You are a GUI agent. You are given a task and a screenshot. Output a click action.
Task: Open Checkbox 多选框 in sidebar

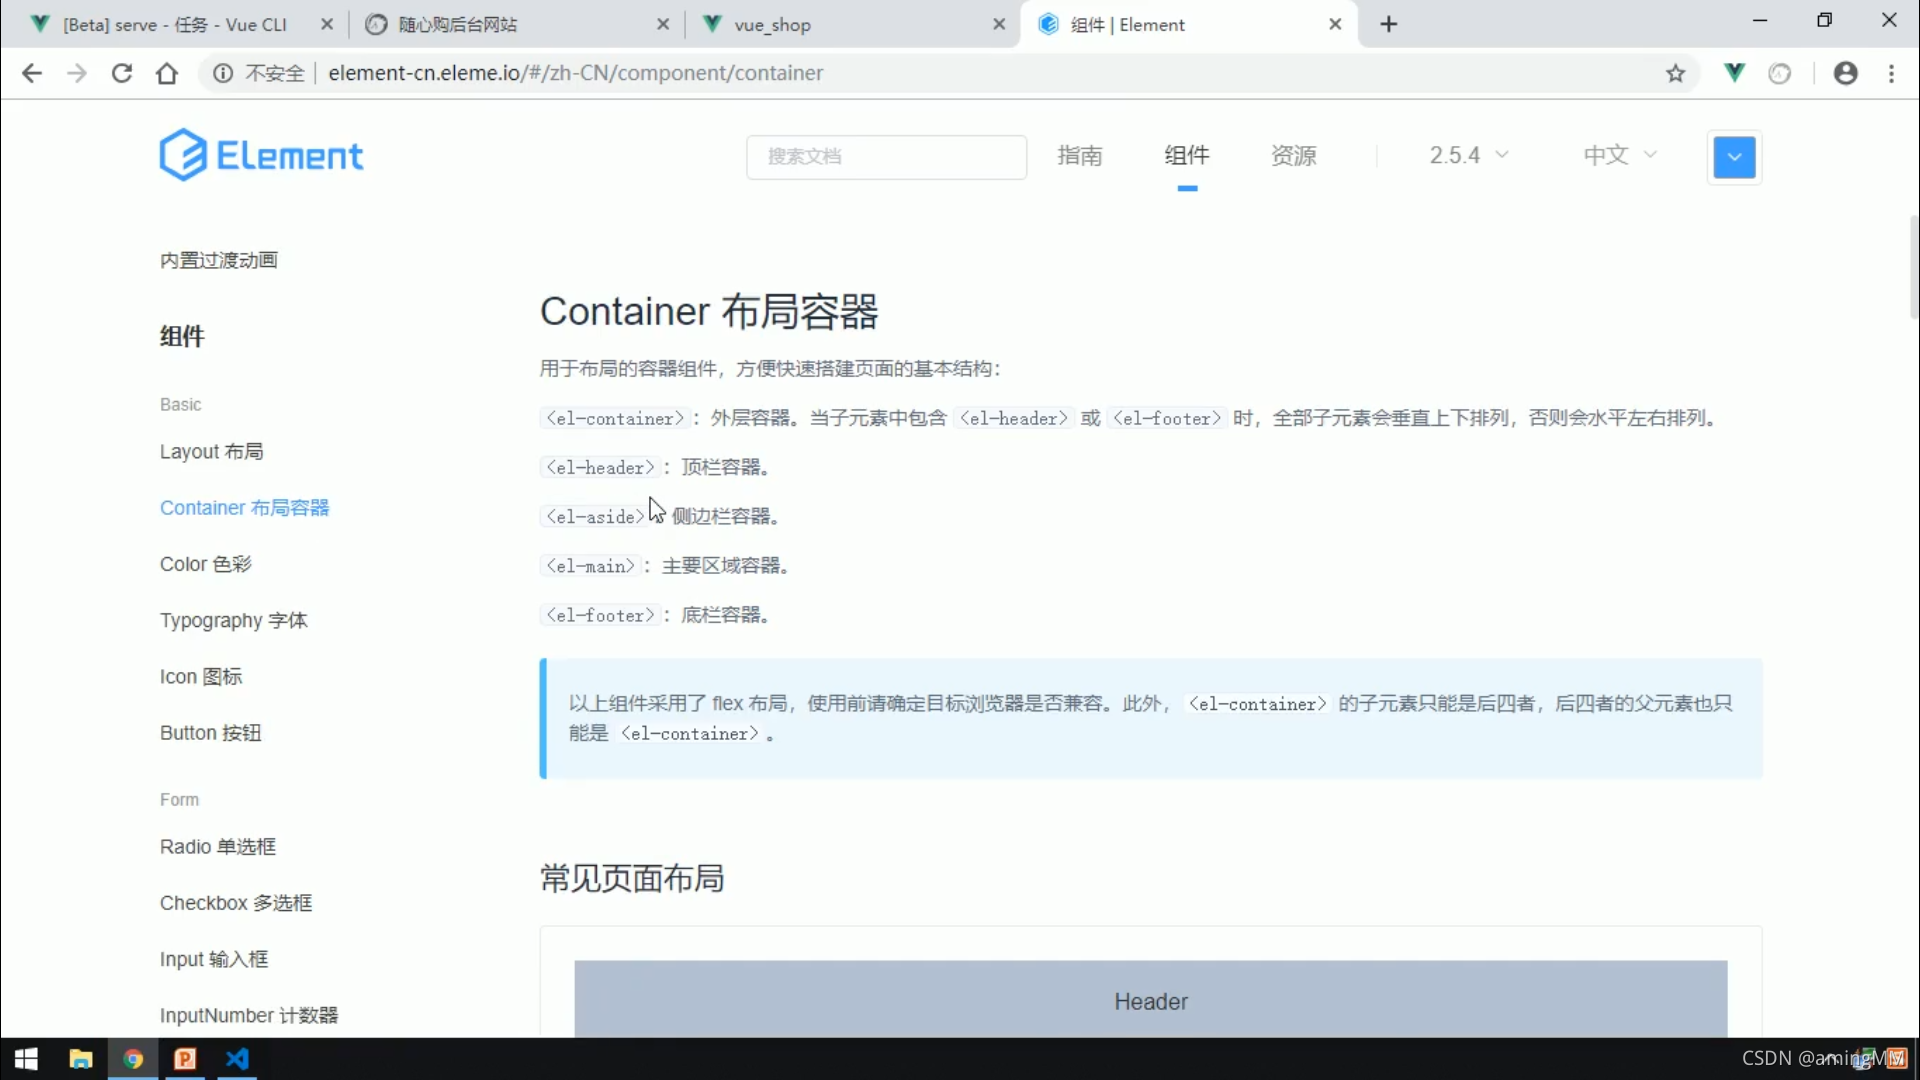[x=236, y=902]
